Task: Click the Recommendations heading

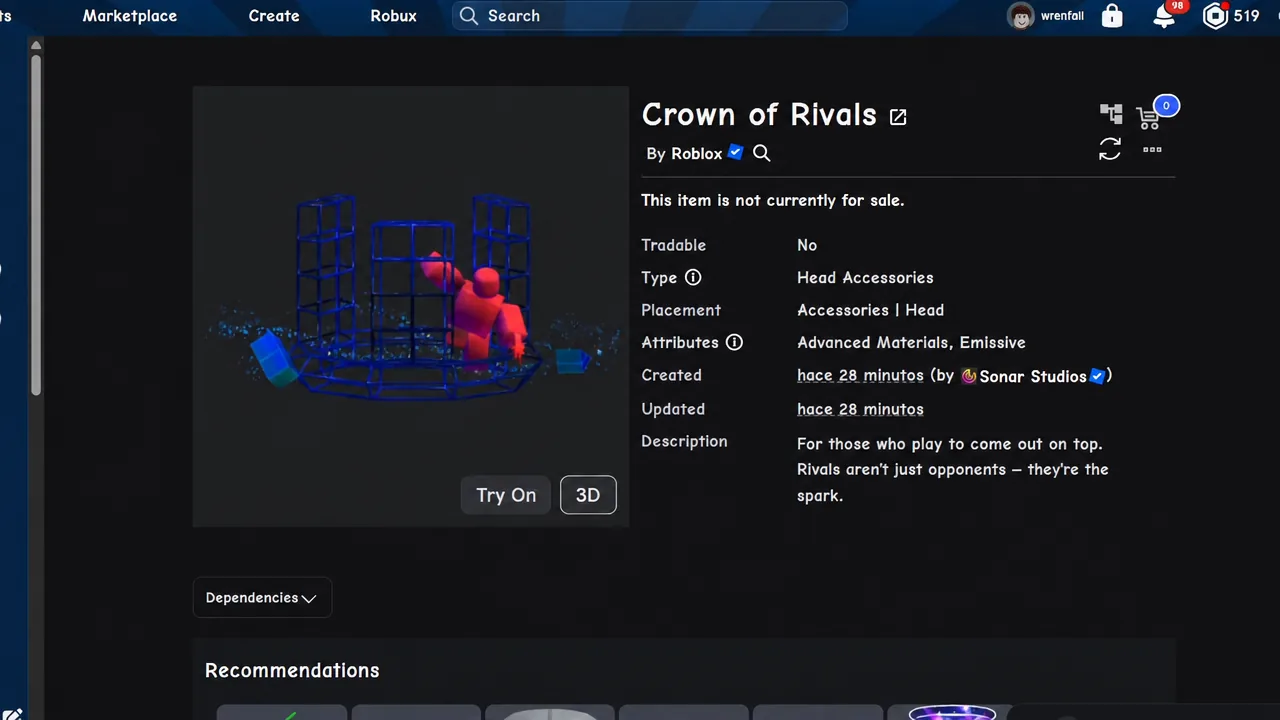Action: click(x=292, y=671)
